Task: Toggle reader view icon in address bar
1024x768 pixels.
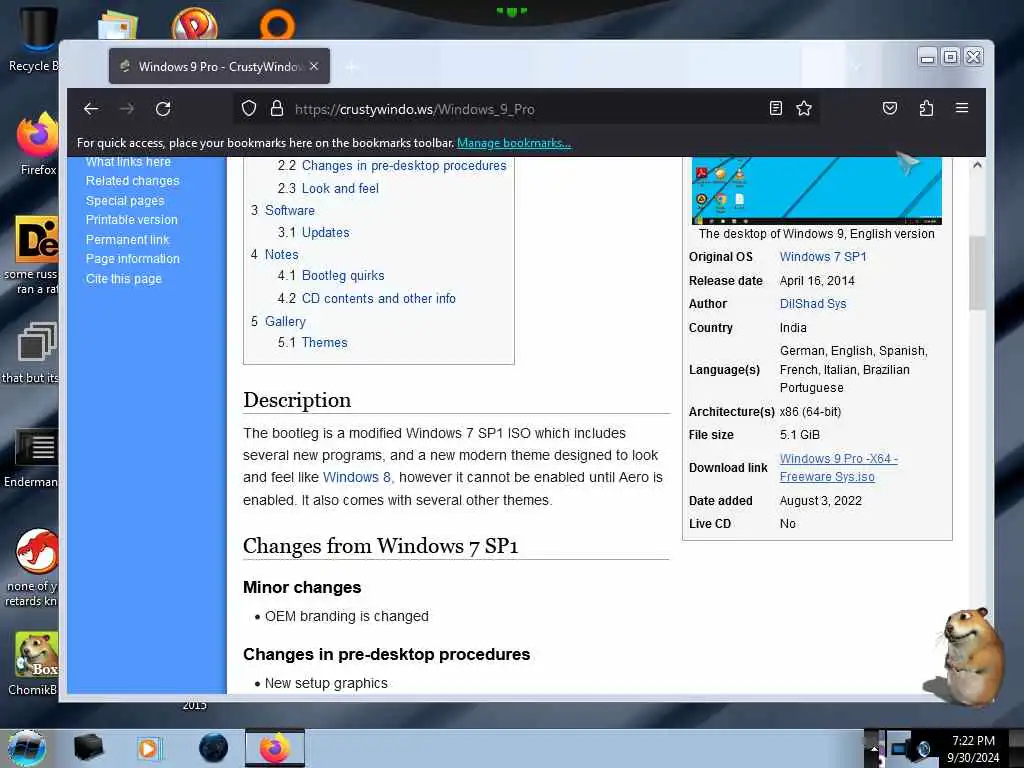Action: [x=775, y=108]
